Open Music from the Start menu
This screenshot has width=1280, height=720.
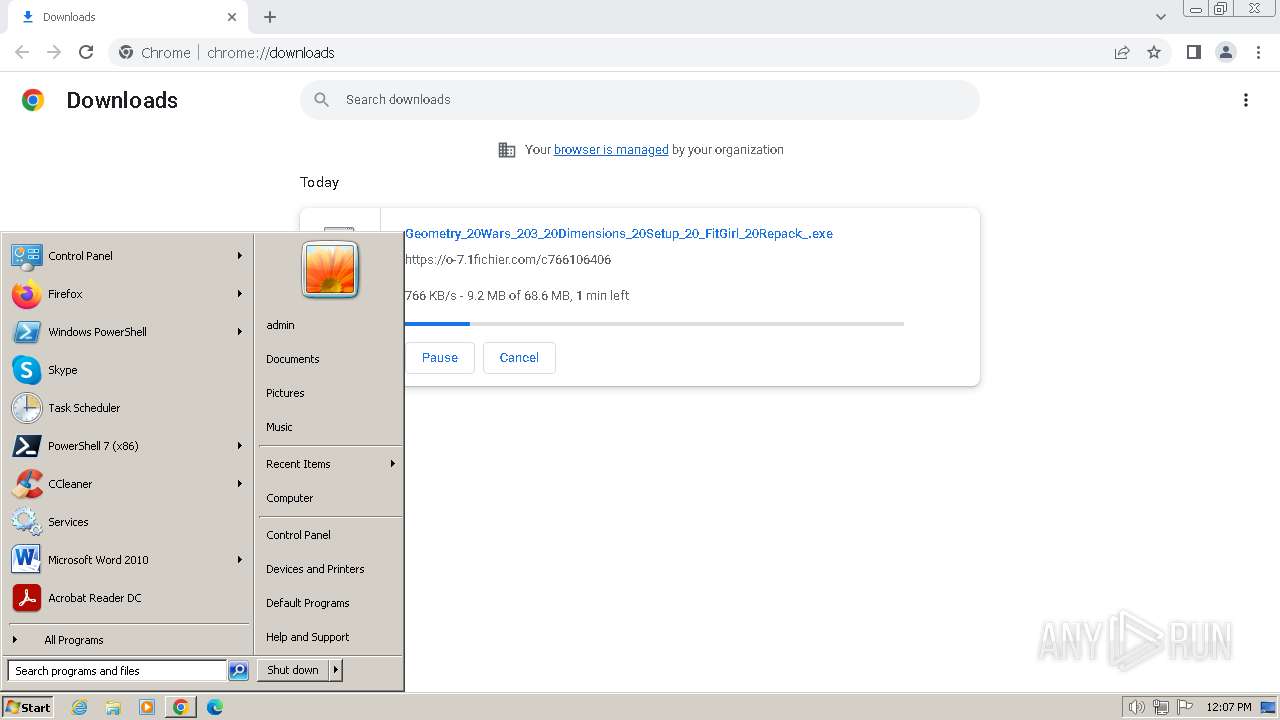pos(279,427)
